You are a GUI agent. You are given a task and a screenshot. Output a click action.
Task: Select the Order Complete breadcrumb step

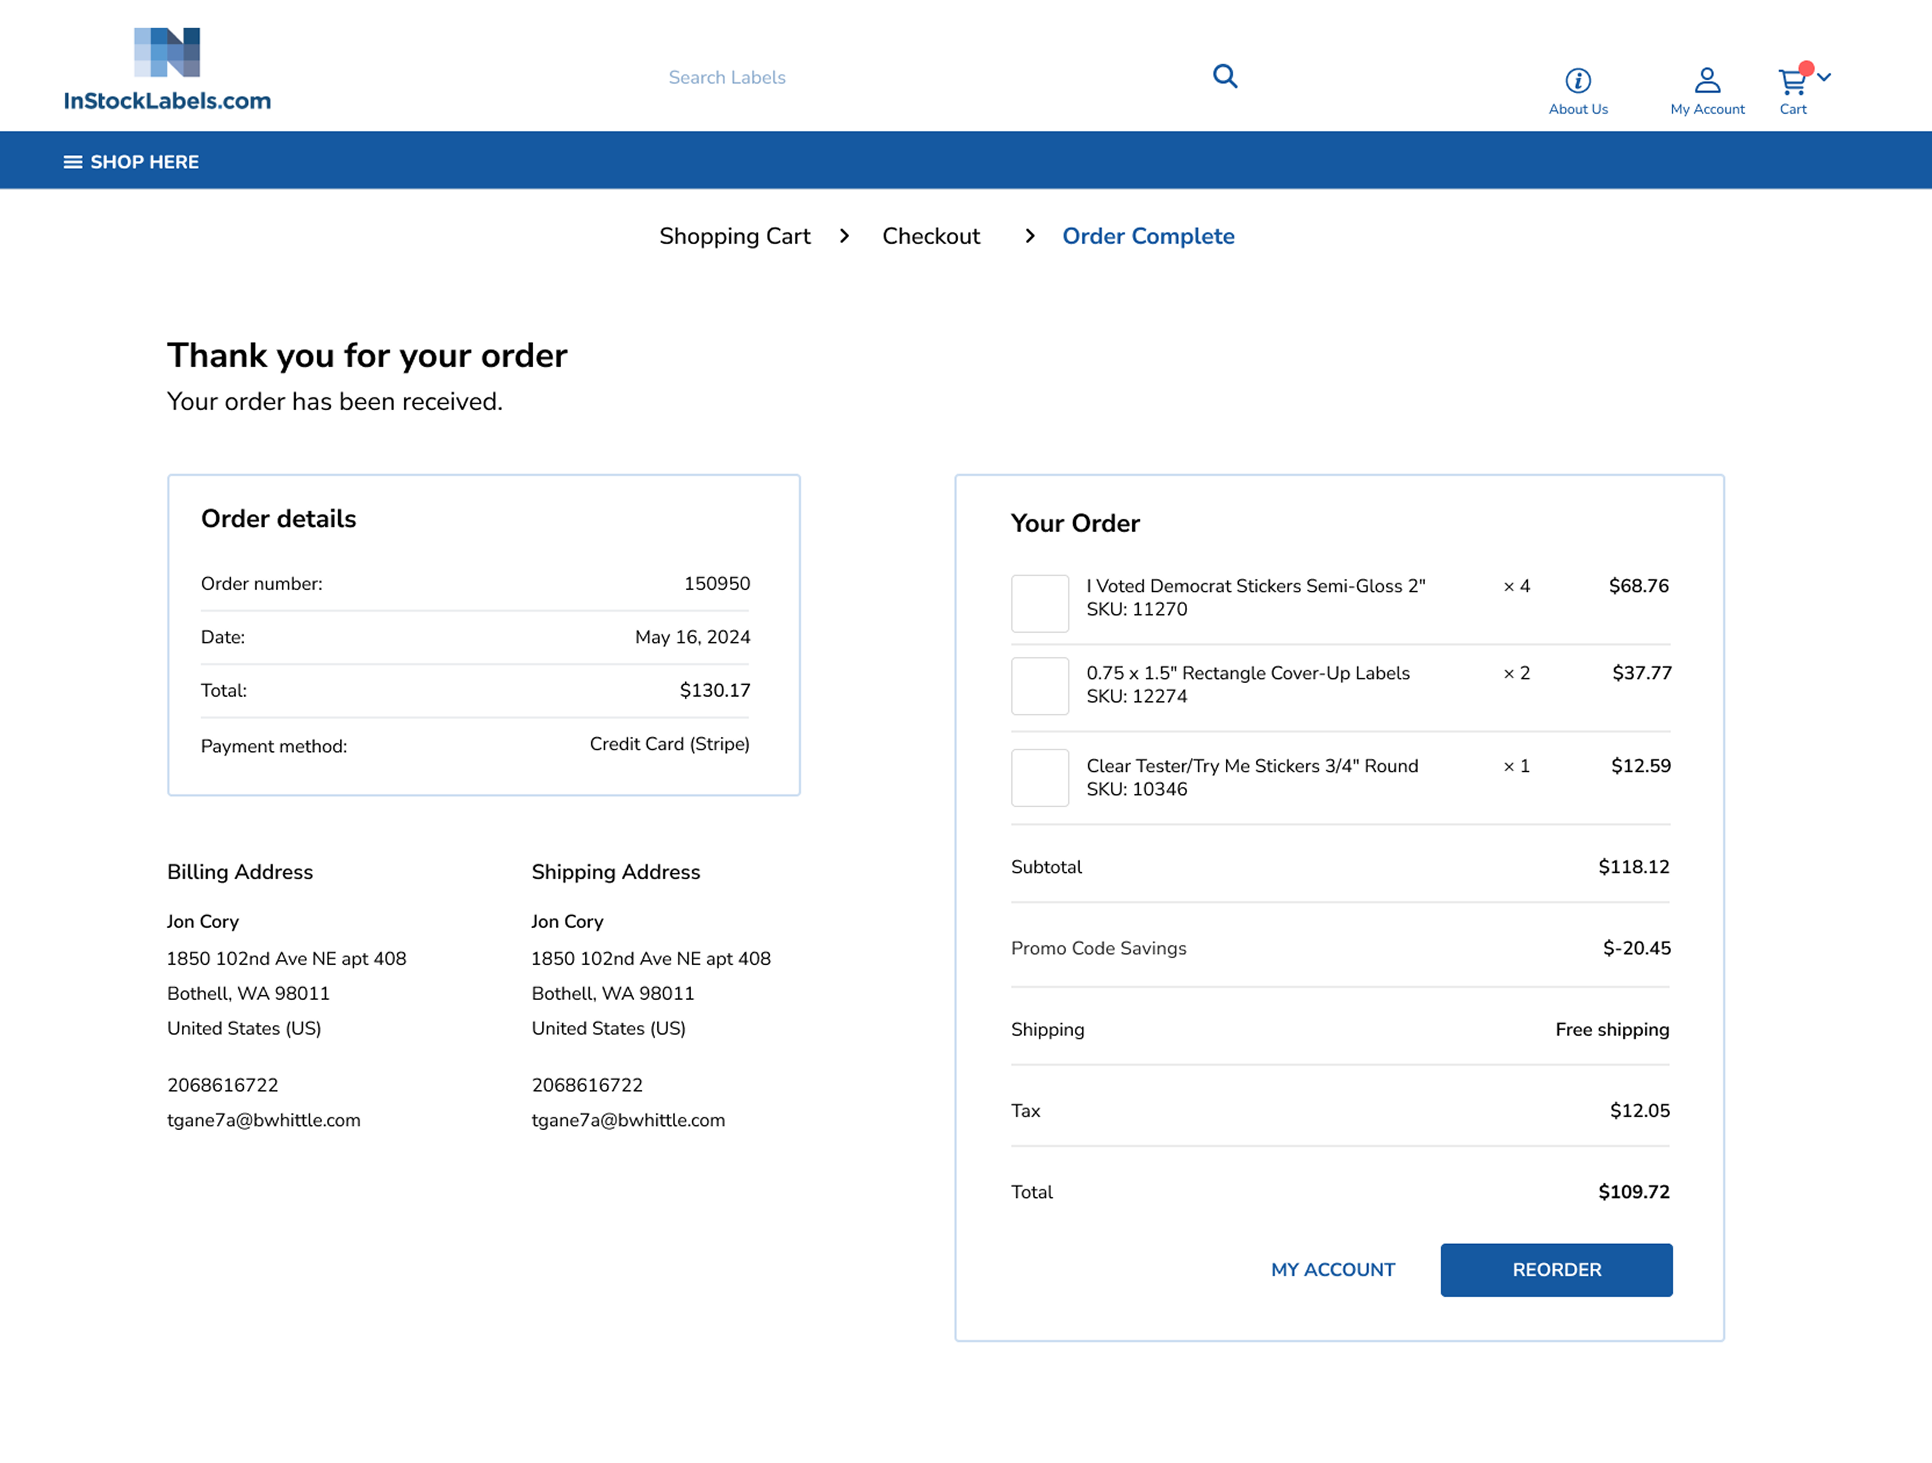1147,236
